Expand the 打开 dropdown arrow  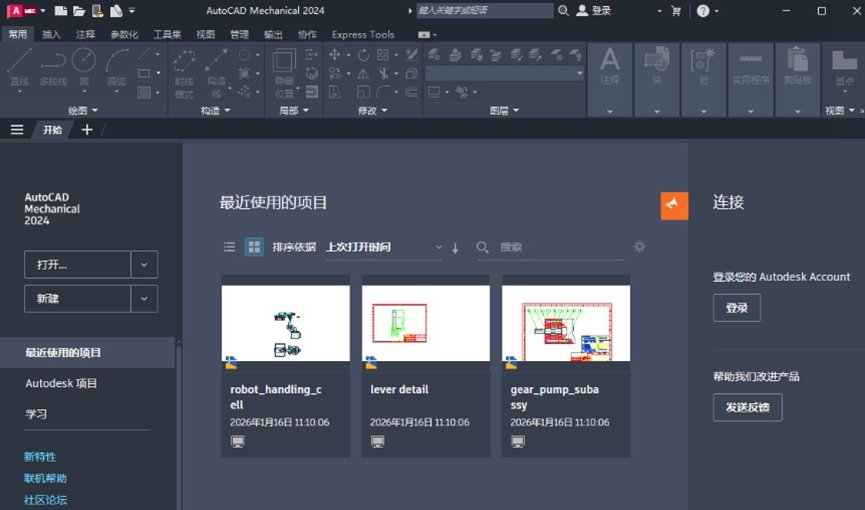[x=144, y=264]
